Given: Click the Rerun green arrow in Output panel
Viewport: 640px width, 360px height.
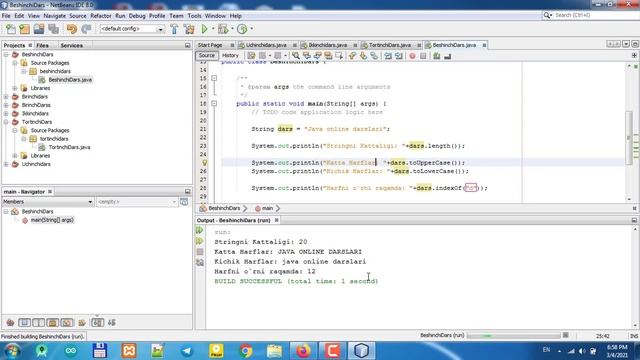Looking at the screenshot, I should pyautogui.click(x=200, y=231).
